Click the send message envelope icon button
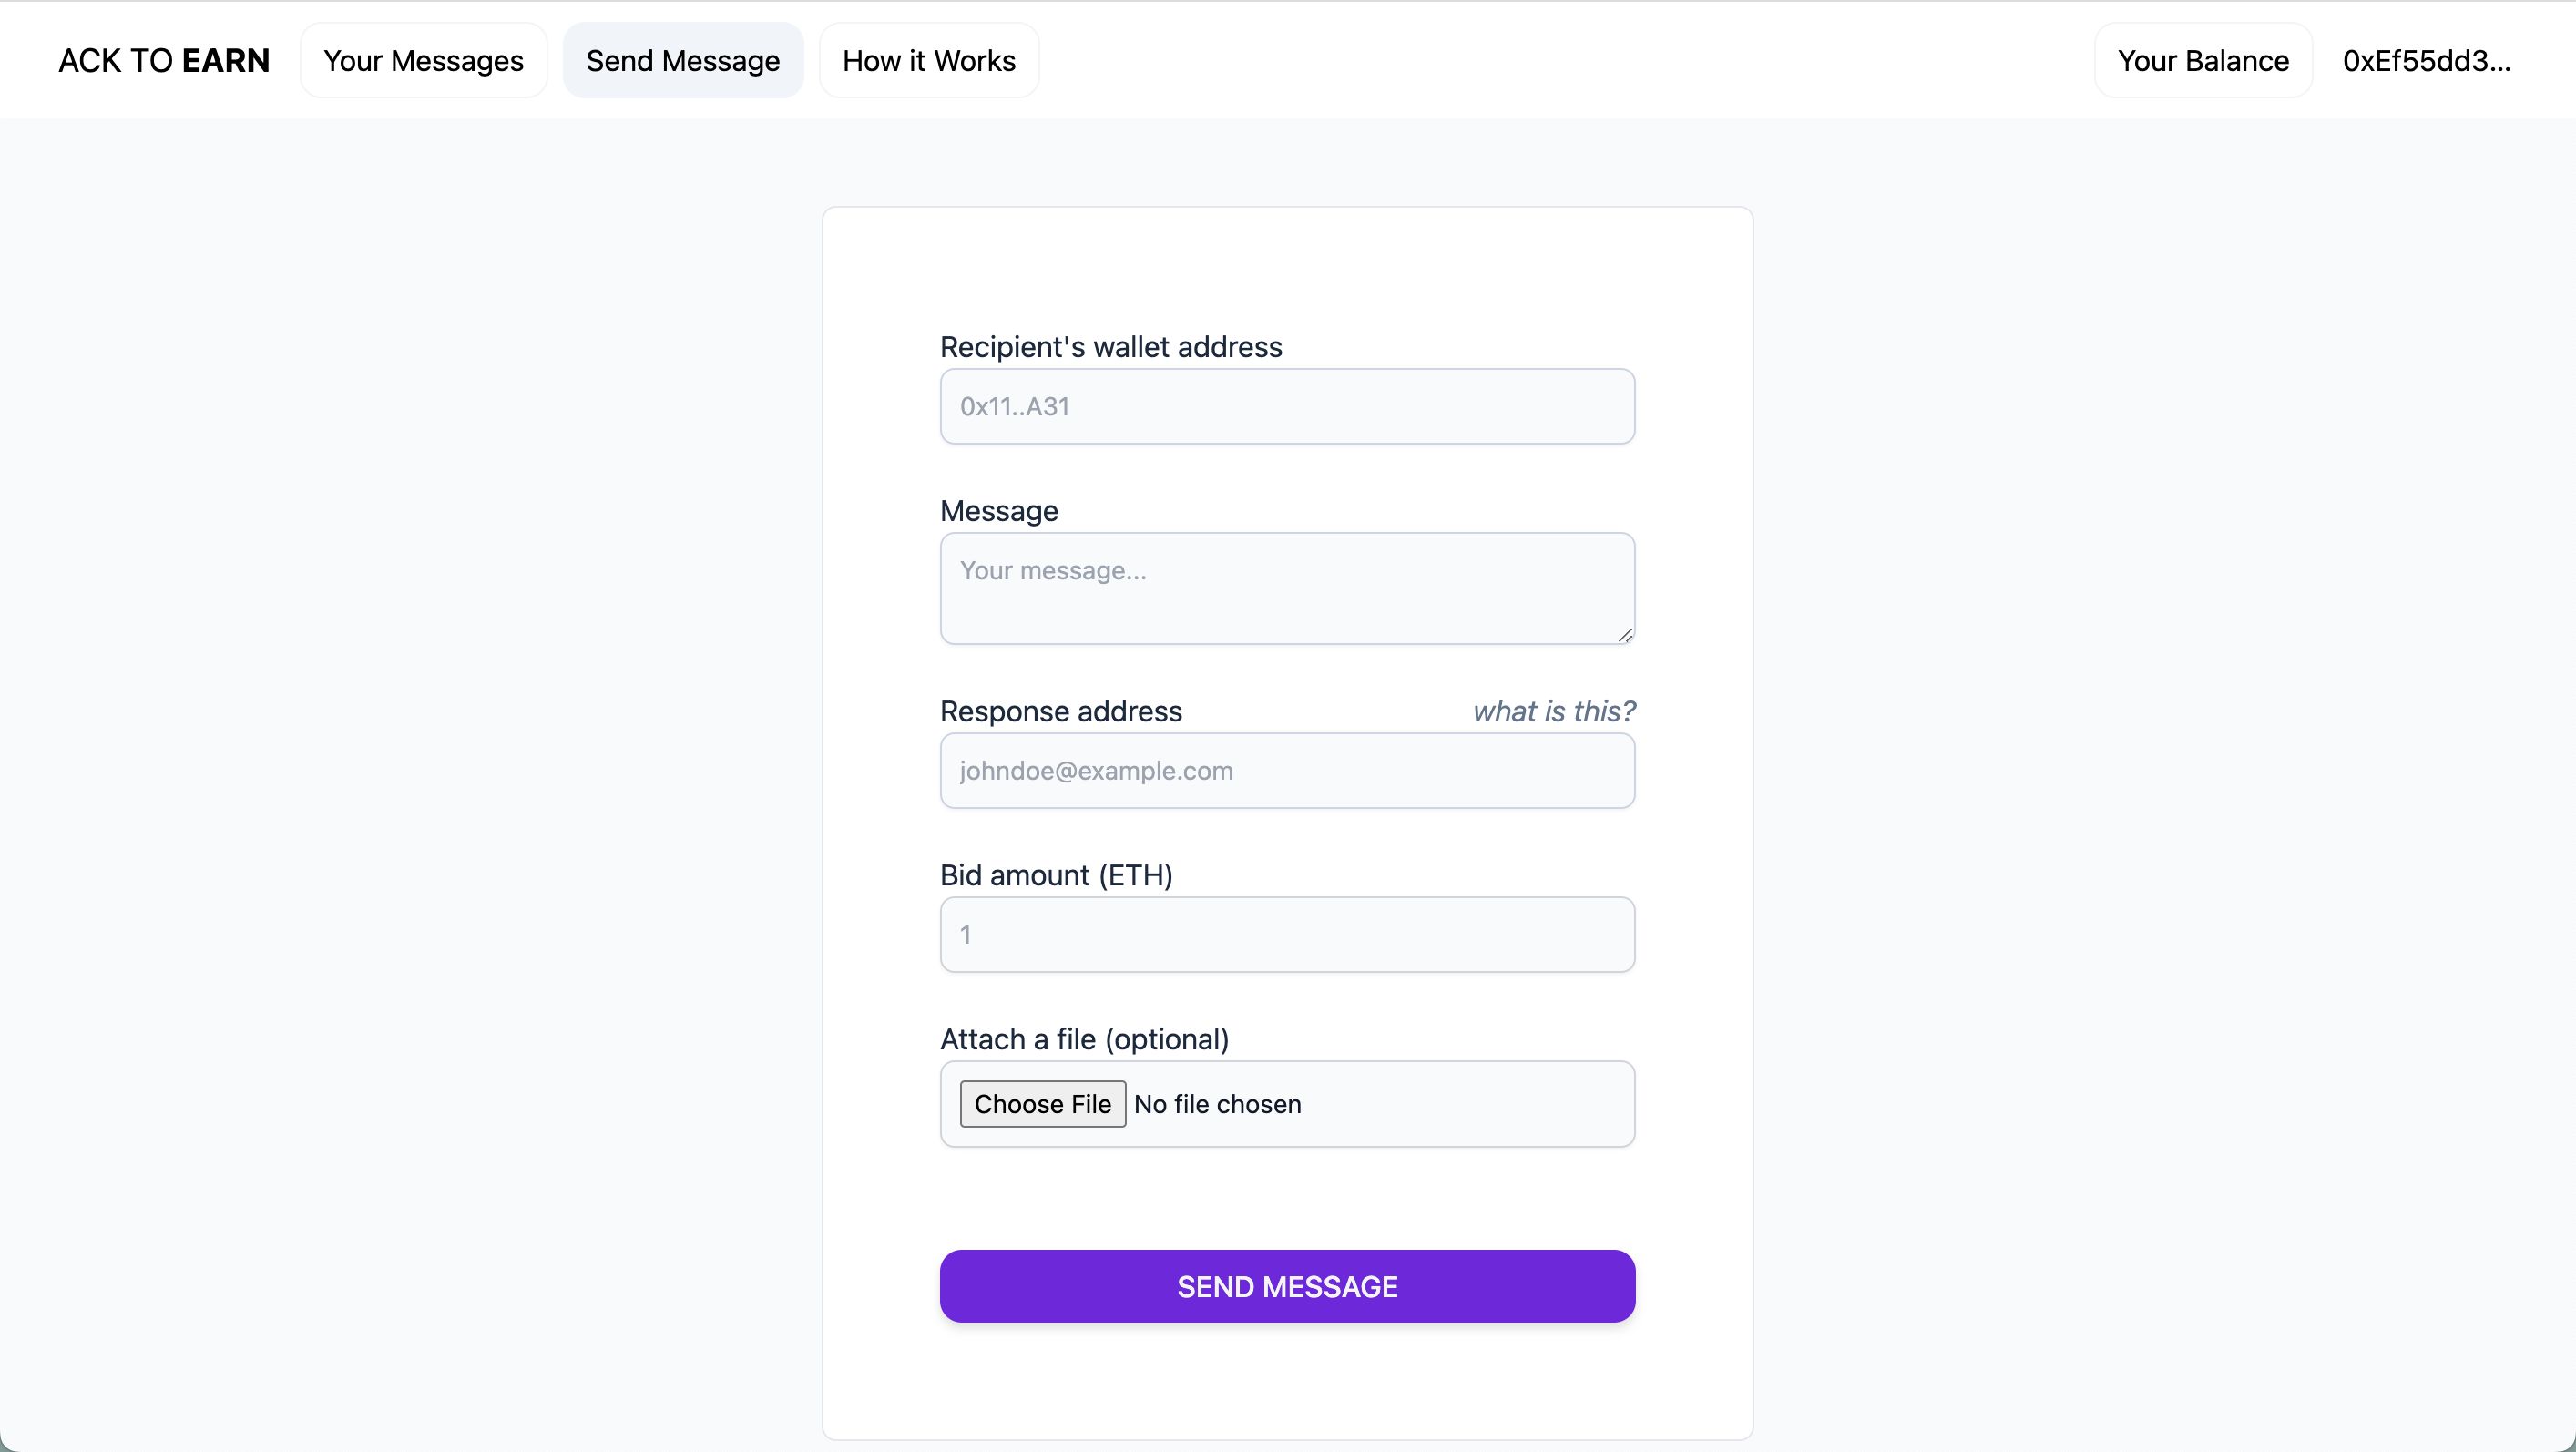 click(x=1286, y=1285)
